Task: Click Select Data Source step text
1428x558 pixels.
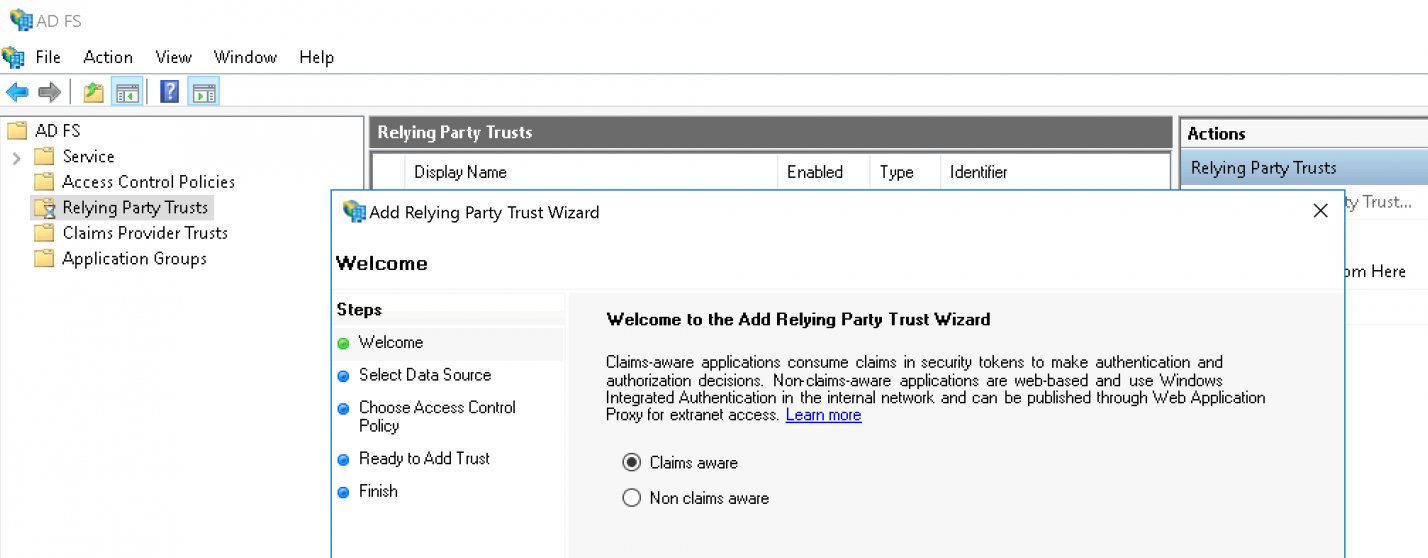Action: coord(425,375)
